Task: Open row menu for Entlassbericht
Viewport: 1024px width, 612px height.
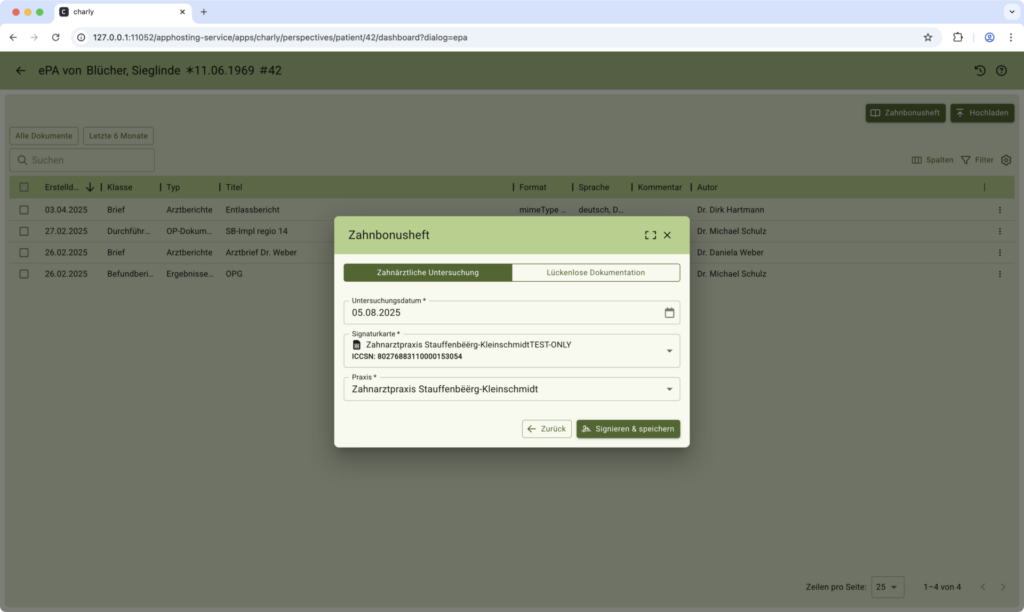Action: [x=999, y=210]
